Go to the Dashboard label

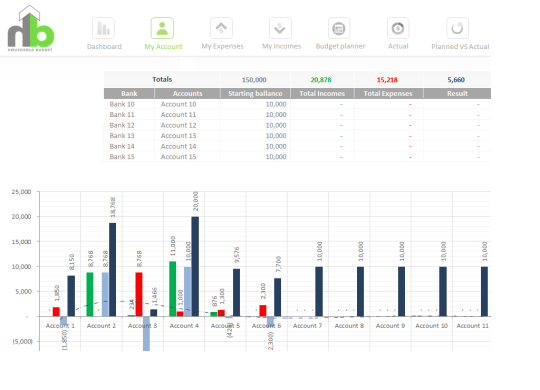pyautogui.click(x=104, y=47)
